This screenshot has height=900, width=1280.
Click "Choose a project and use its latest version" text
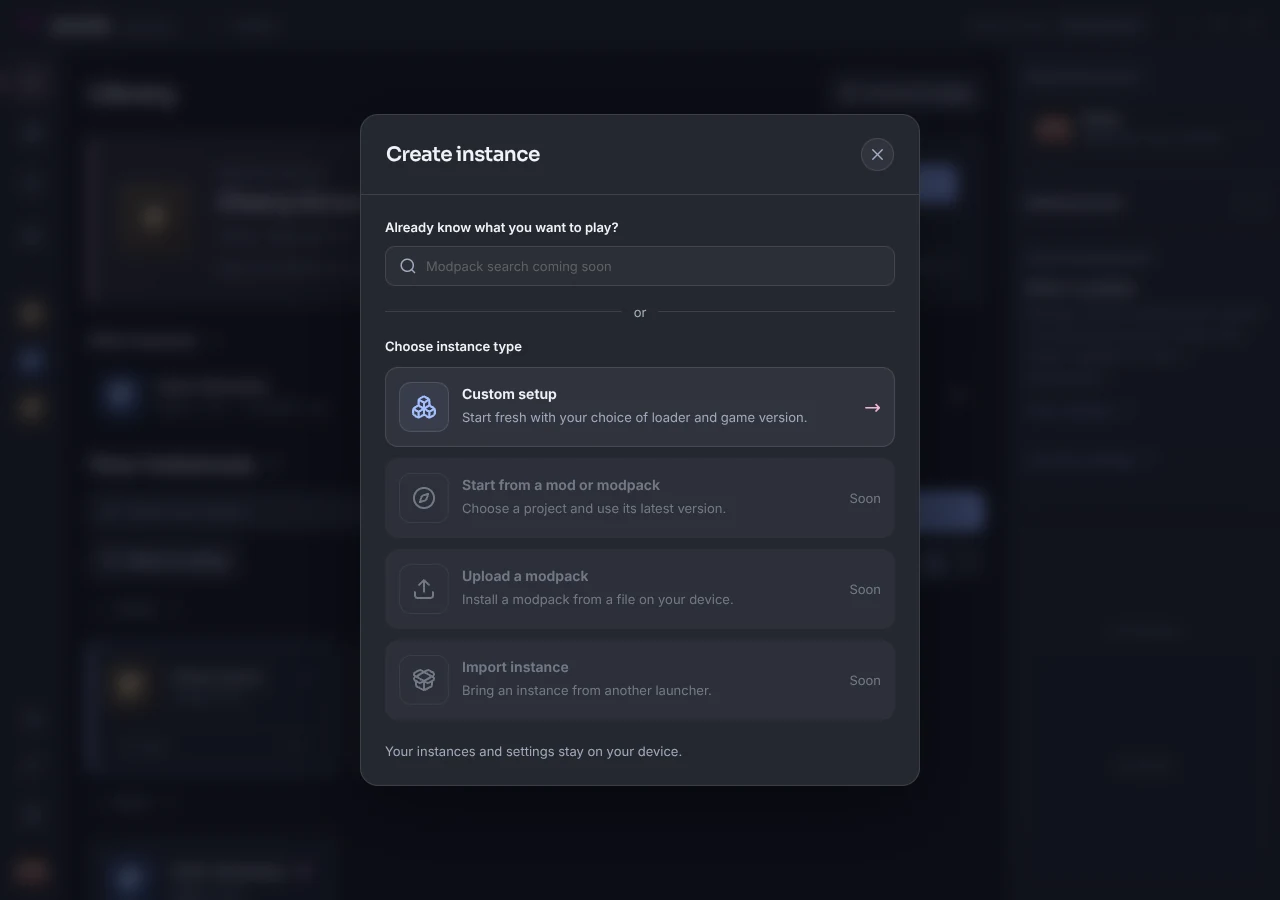point(594,508)
